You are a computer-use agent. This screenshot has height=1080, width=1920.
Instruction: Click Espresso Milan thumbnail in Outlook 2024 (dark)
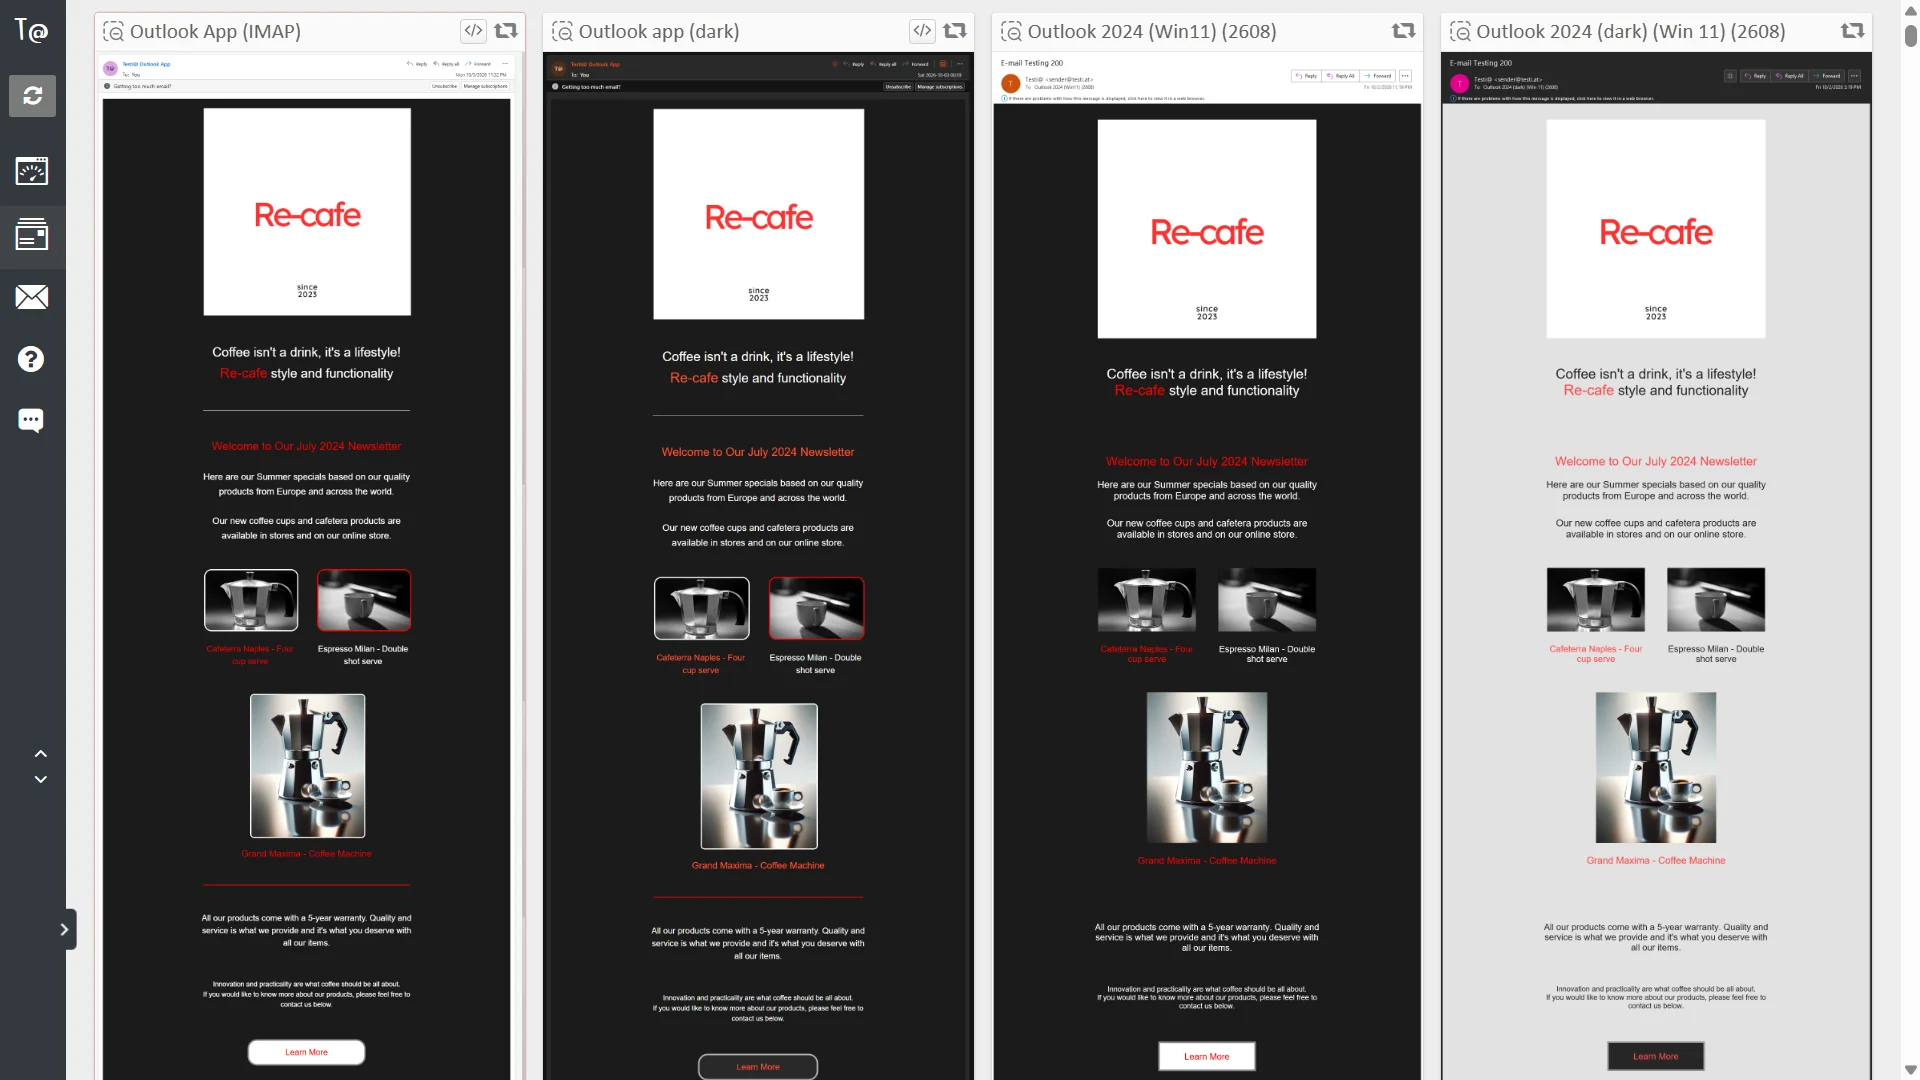click(1716, 599)
